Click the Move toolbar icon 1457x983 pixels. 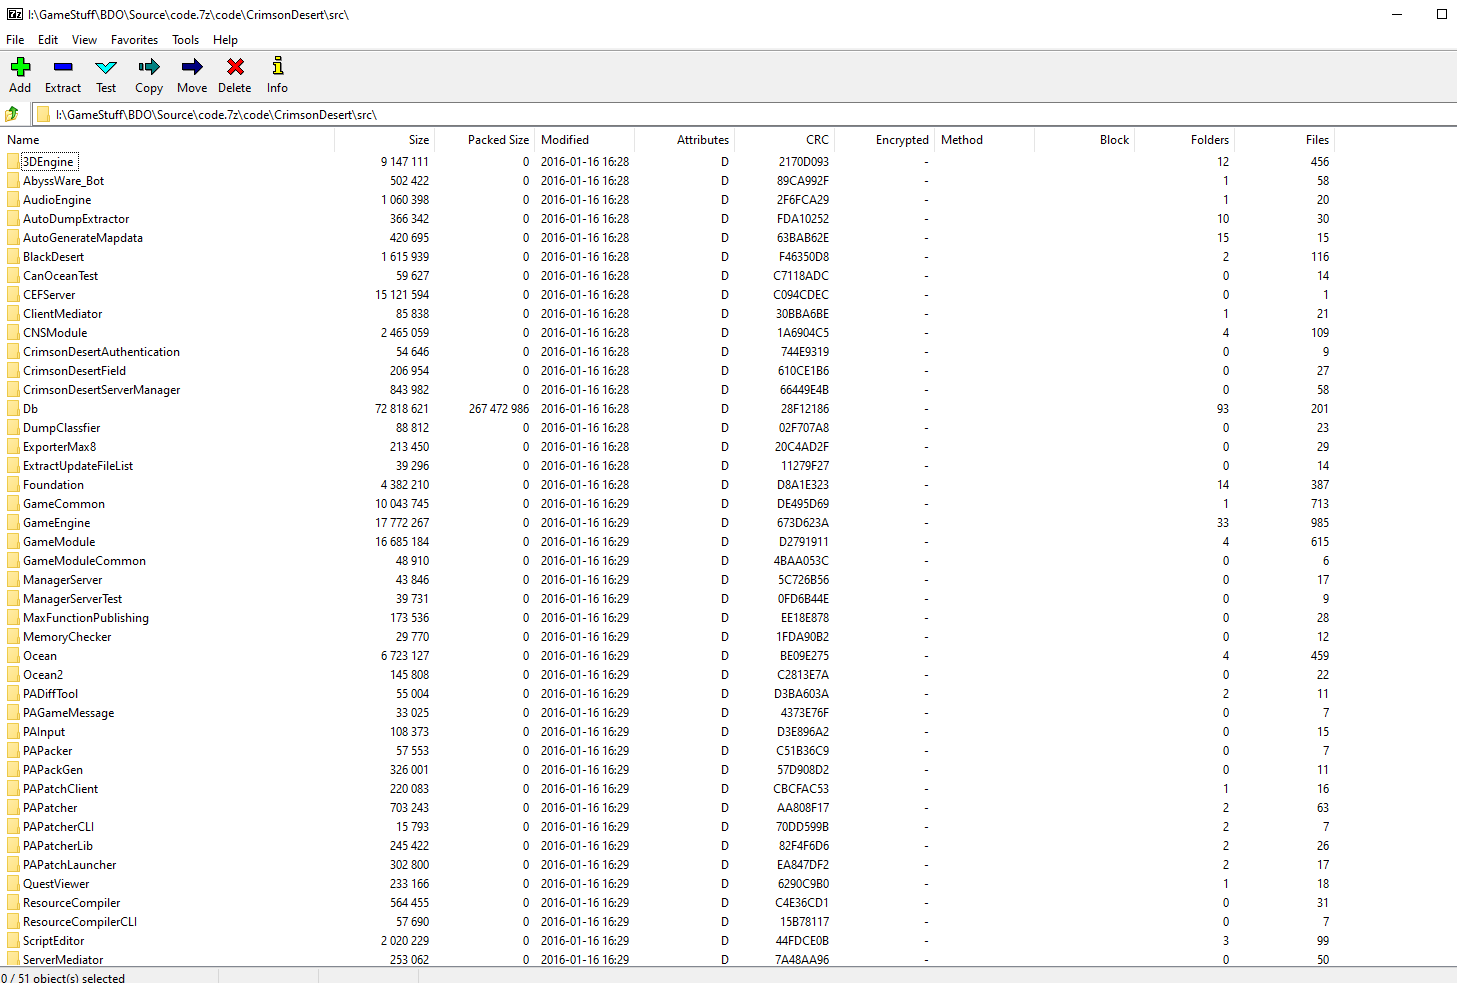click(192, 67)
